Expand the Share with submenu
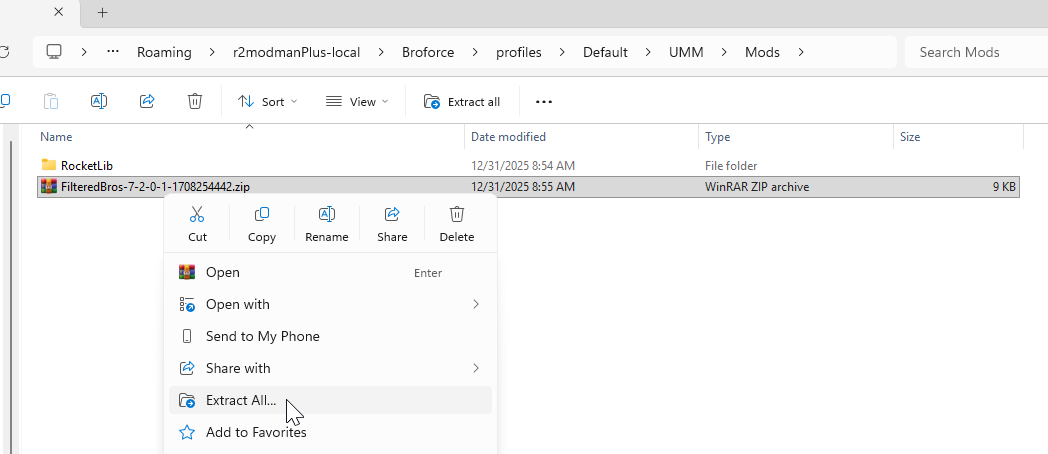 point(330,368)
